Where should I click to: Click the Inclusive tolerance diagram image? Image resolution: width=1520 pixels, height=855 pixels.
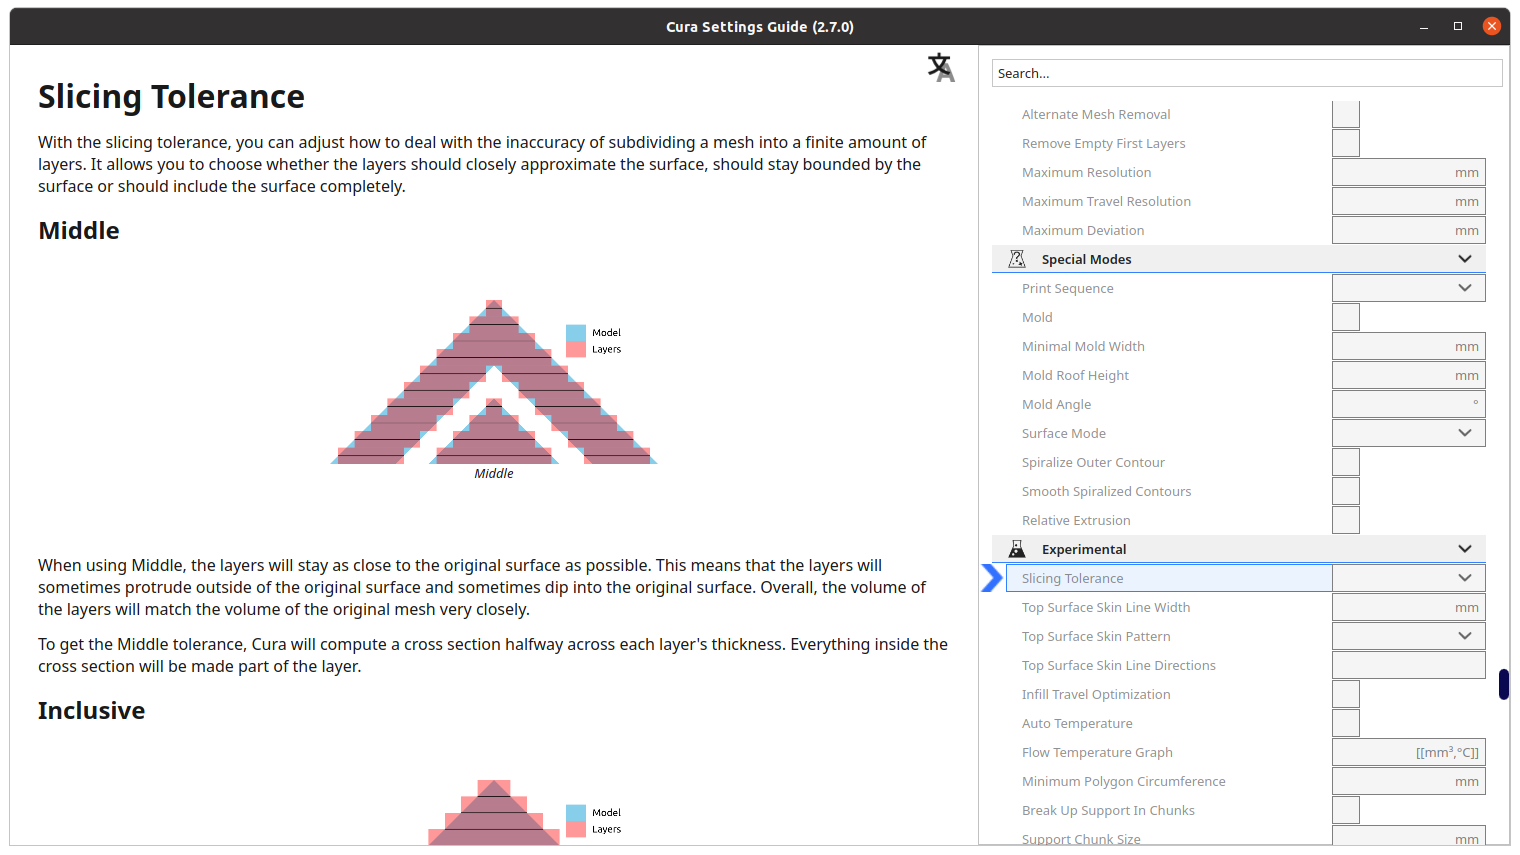[524, 812]
